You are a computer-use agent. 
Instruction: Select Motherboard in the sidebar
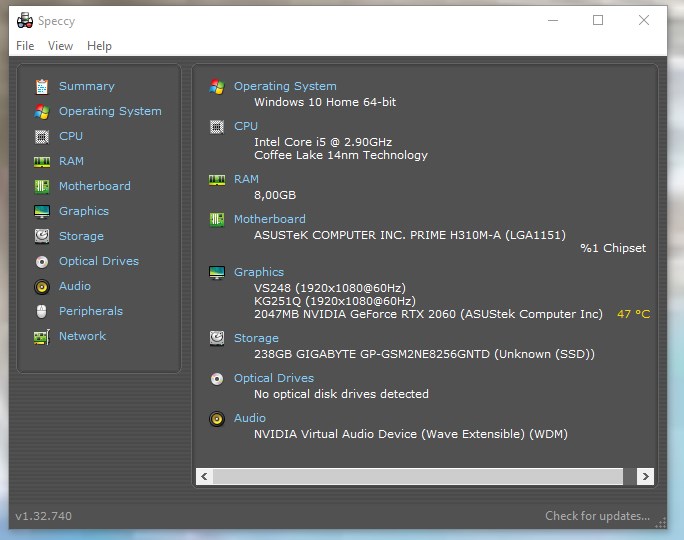coord(95,186)
